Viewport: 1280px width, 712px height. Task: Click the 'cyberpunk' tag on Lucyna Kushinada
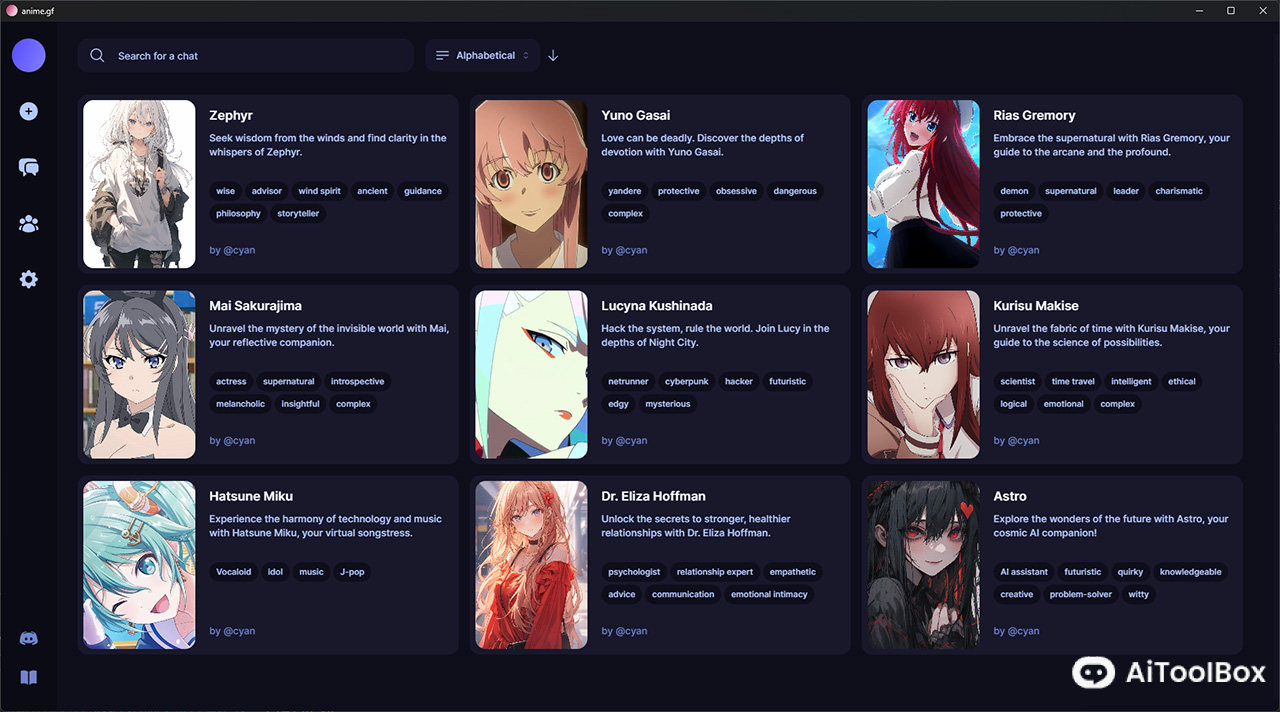click(687, 381)
